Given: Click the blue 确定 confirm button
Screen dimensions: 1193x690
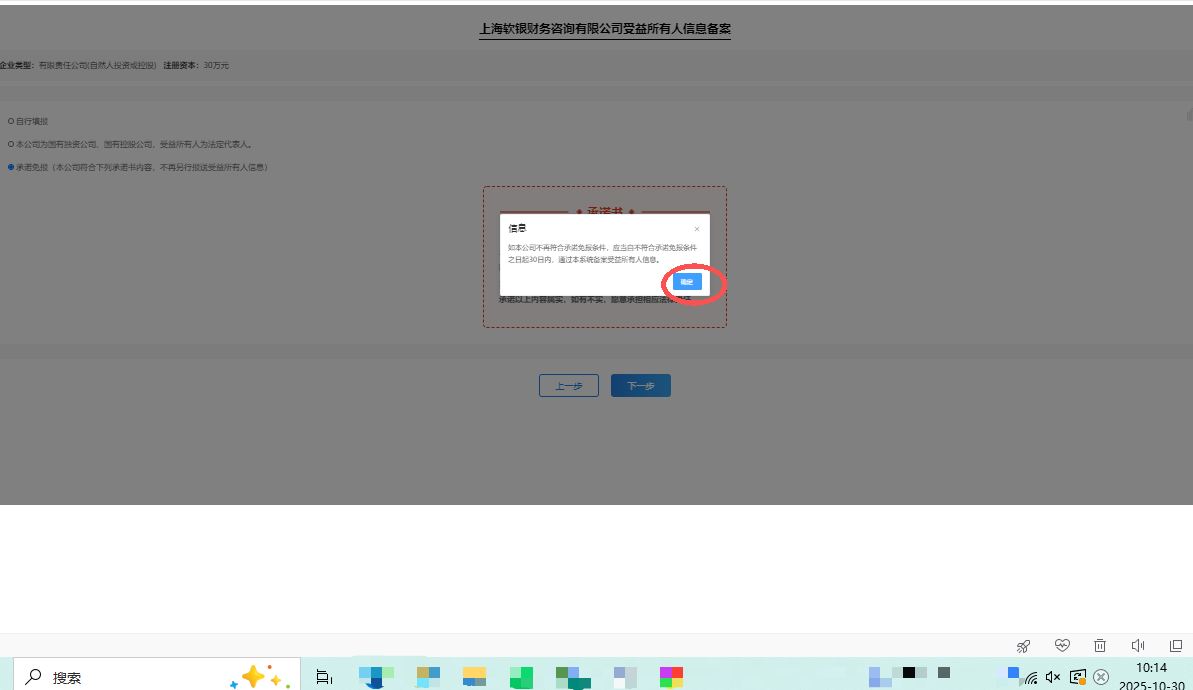Looking at the screenshot, I should pos(687,282).
